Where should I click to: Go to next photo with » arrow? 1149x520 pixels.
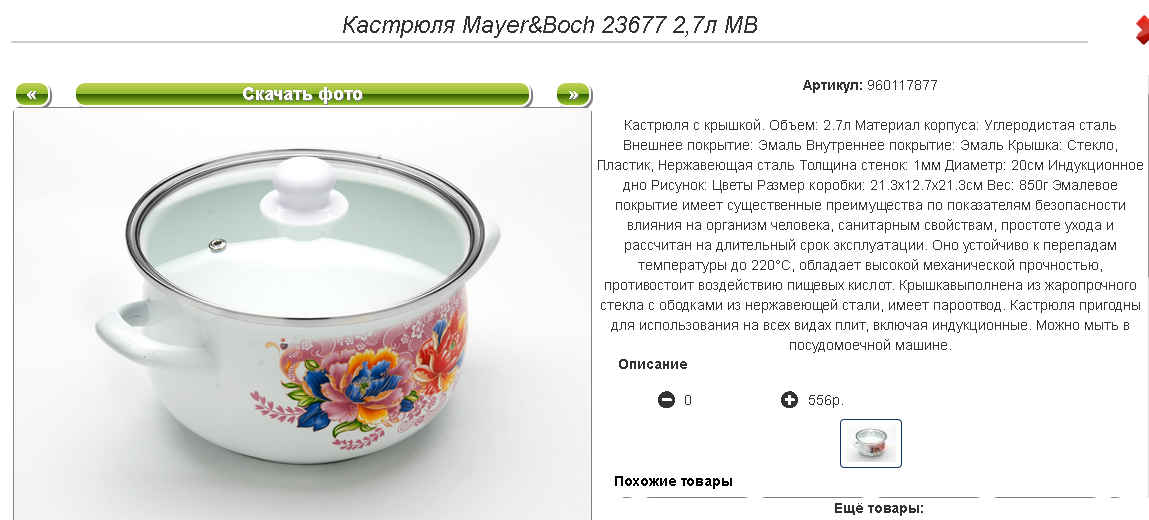[573, 94]
